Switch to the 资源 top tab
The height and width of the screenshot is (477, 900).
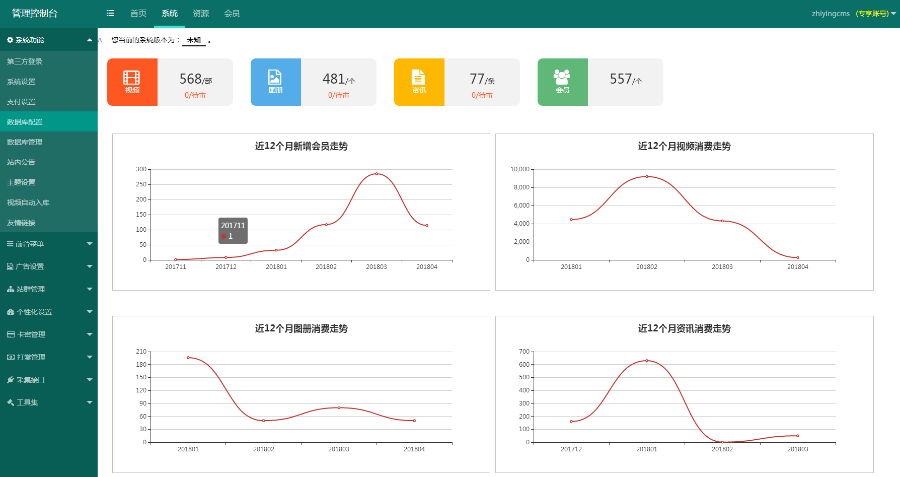201,13
